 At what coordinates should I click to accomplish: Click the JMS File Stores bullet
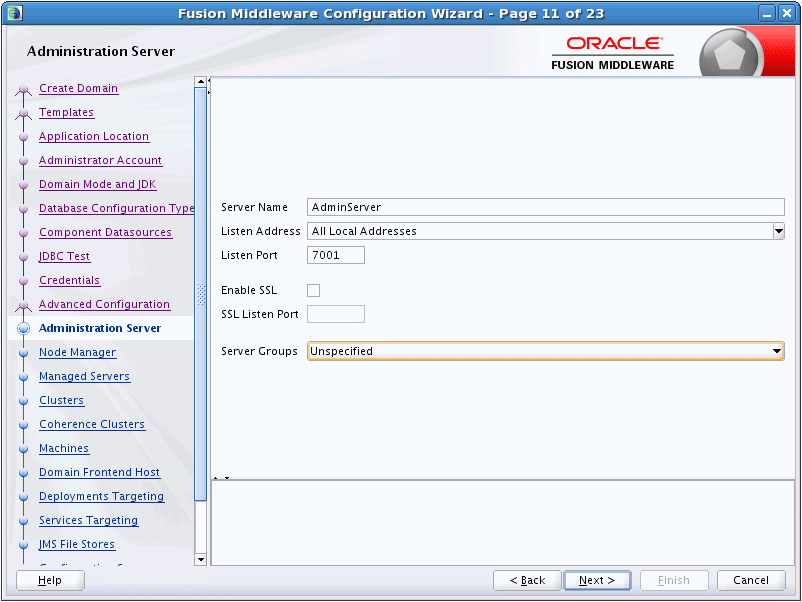pyautogui.click(x=23, y=545)
